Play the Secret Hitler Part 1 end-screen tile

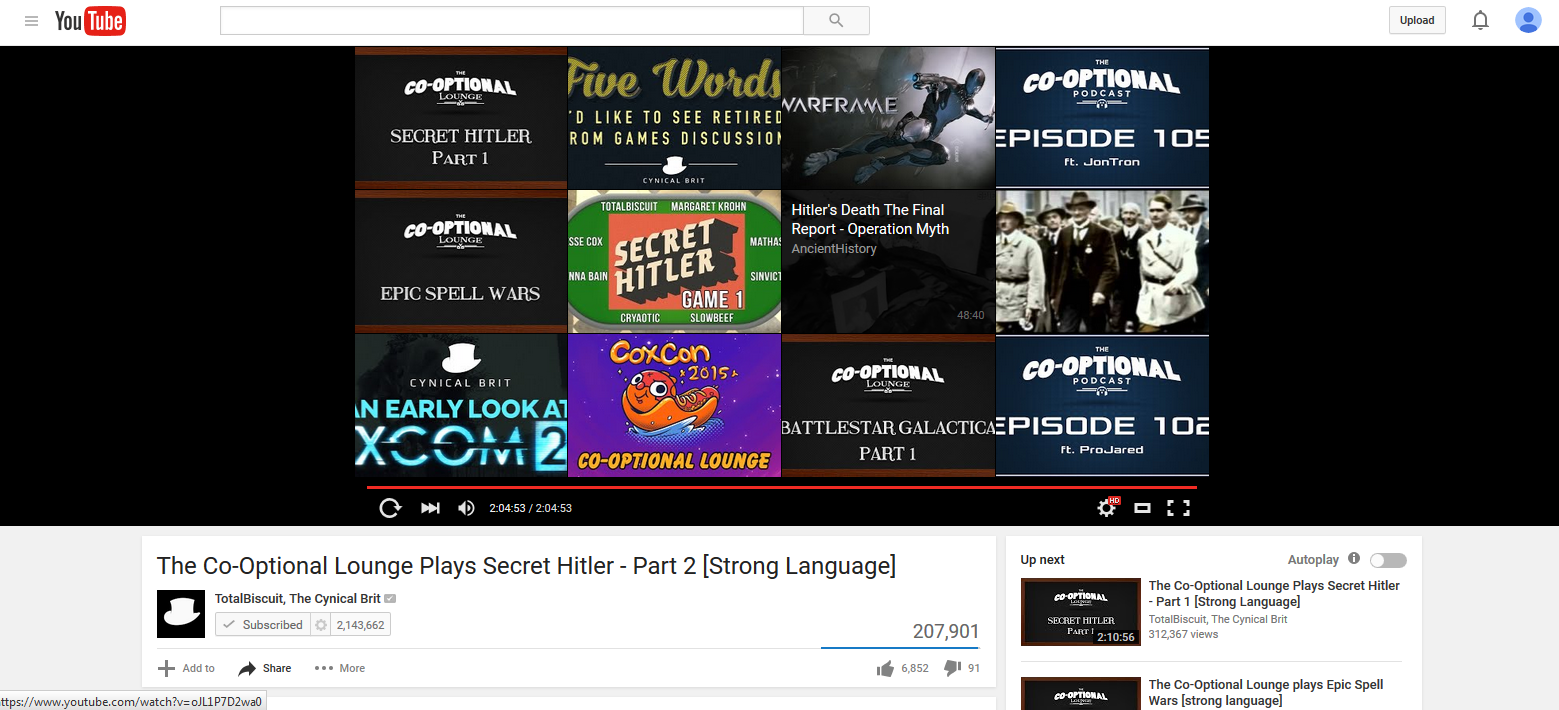pos(461,118)
